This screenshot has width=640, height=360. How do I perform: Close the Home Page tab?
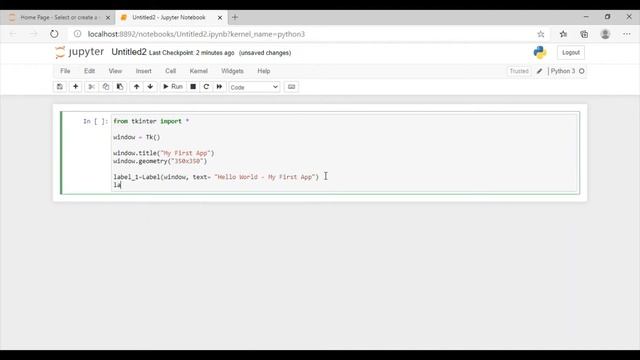(108, 18)
